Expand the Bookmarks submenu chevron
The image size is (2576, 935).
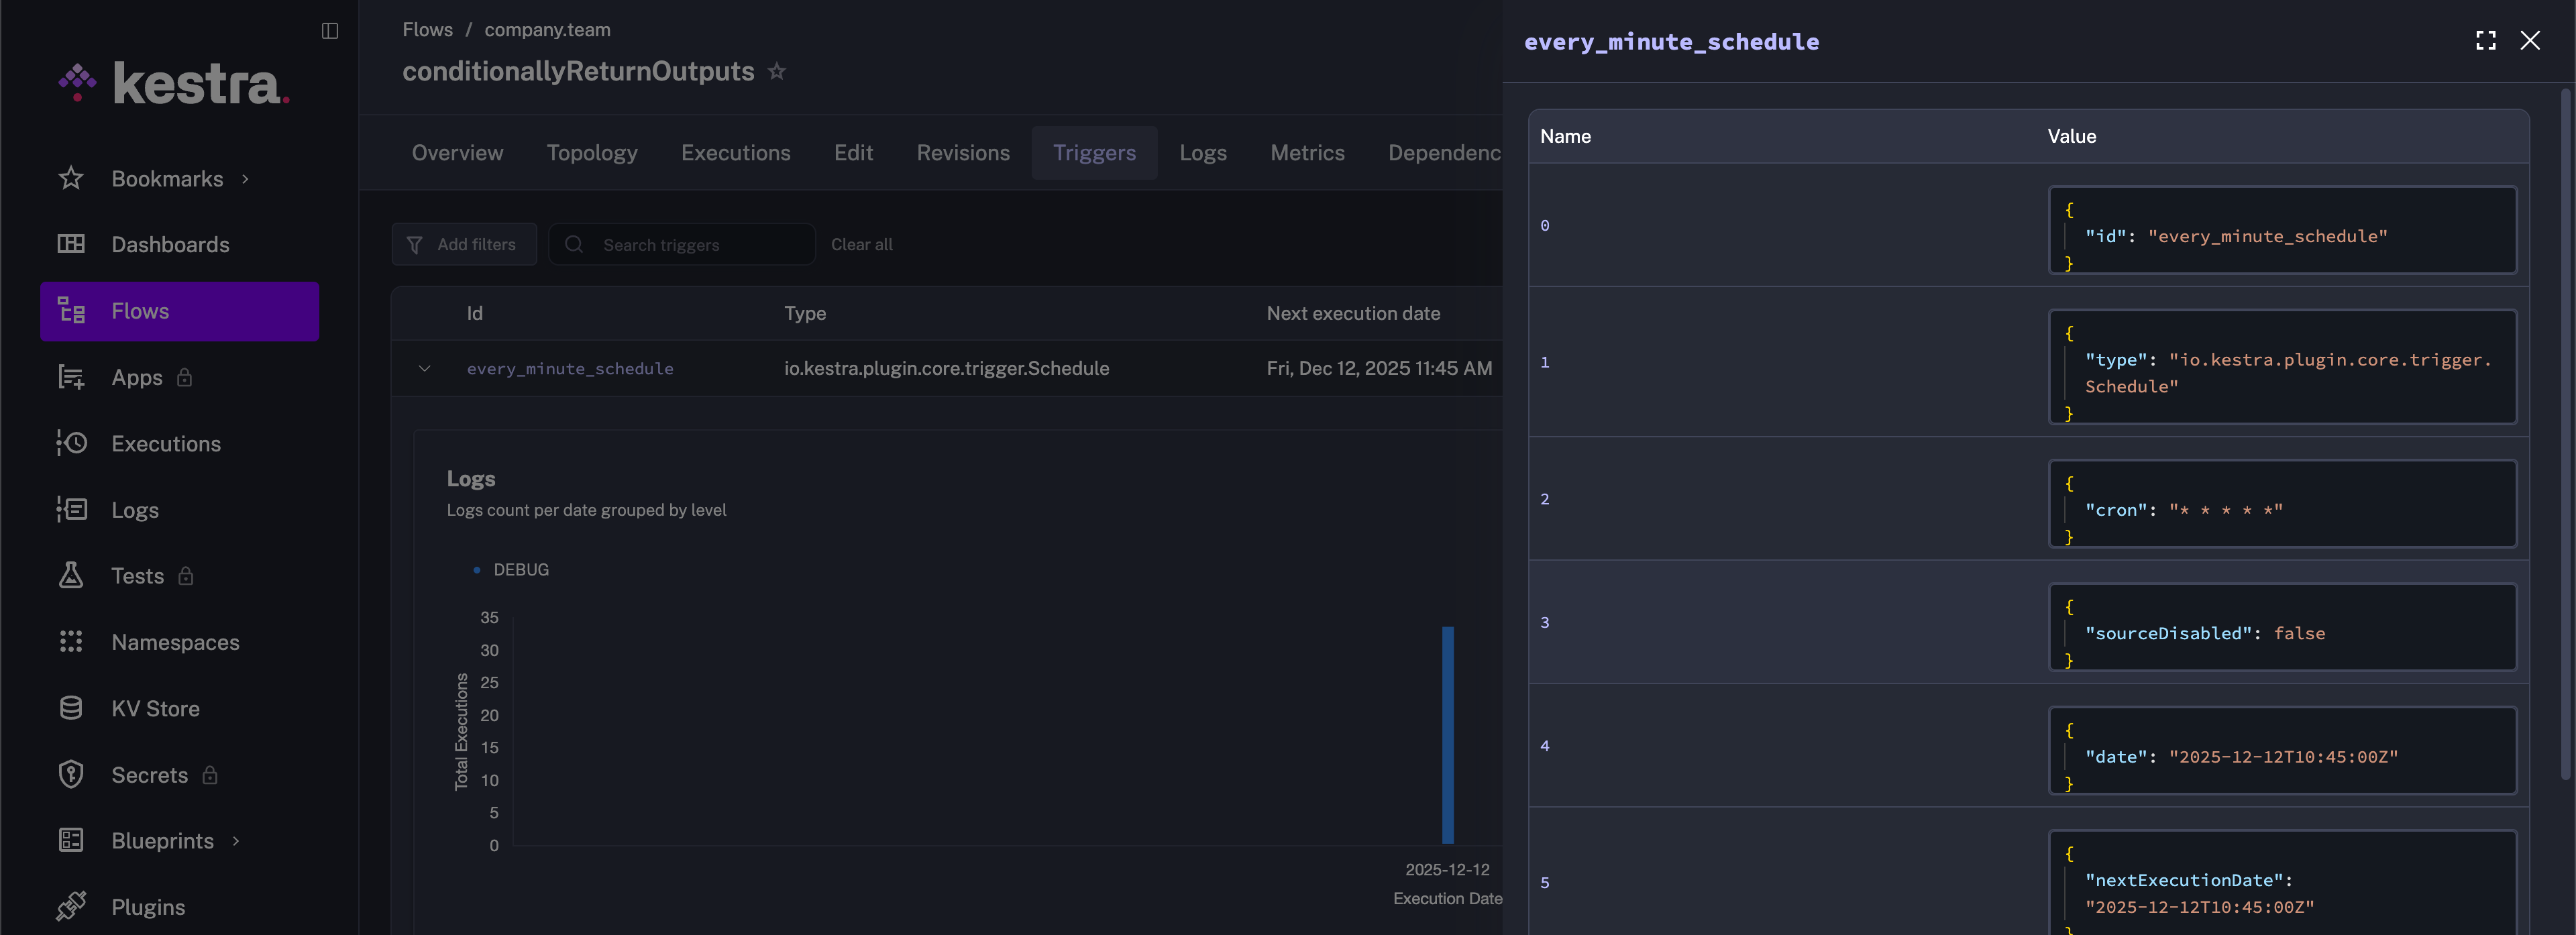245,179
